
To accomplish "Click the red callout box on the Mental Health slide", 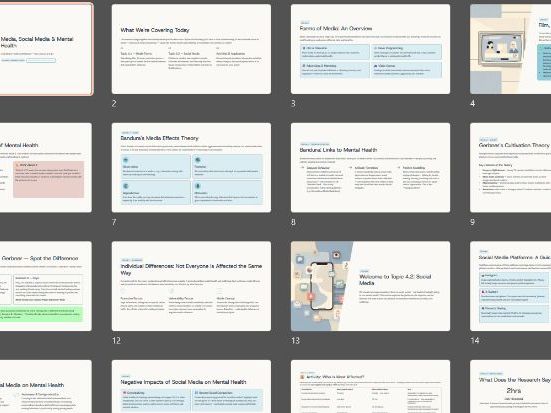I will tap(48, 179).
